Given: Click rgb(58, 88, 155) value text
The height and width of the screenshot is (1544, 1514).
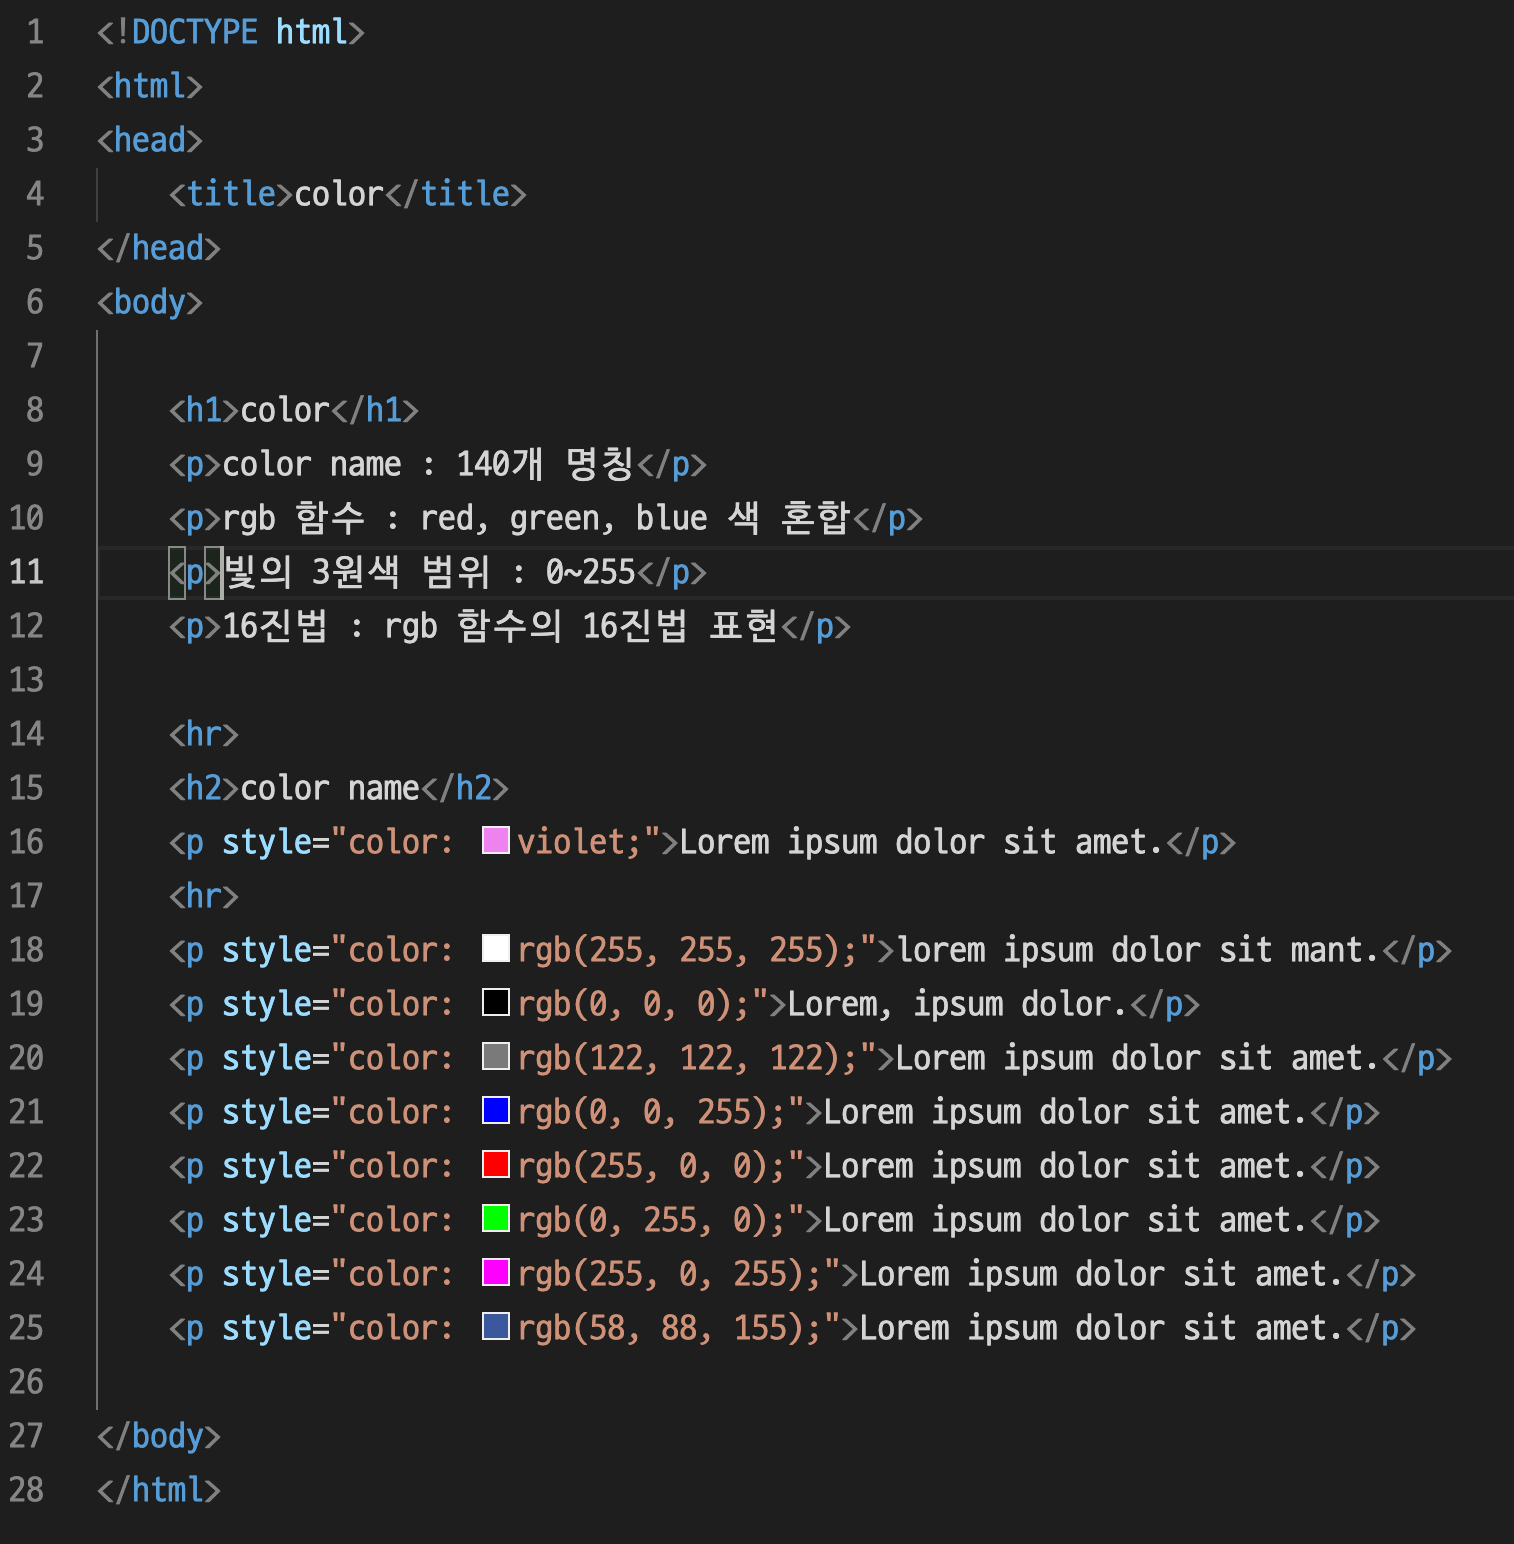Looking at the screenshot, I should (x=660, y=1328).
